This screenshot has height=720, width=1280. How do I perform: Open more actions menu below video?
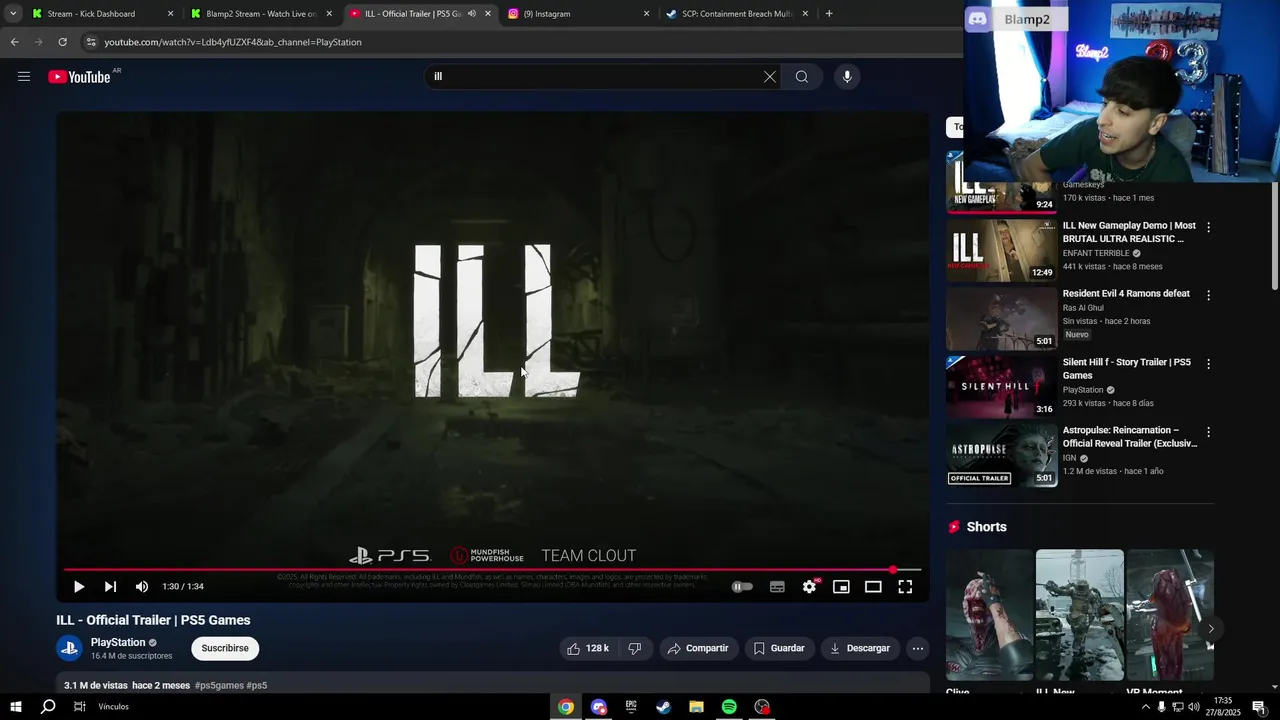point(917,648)
